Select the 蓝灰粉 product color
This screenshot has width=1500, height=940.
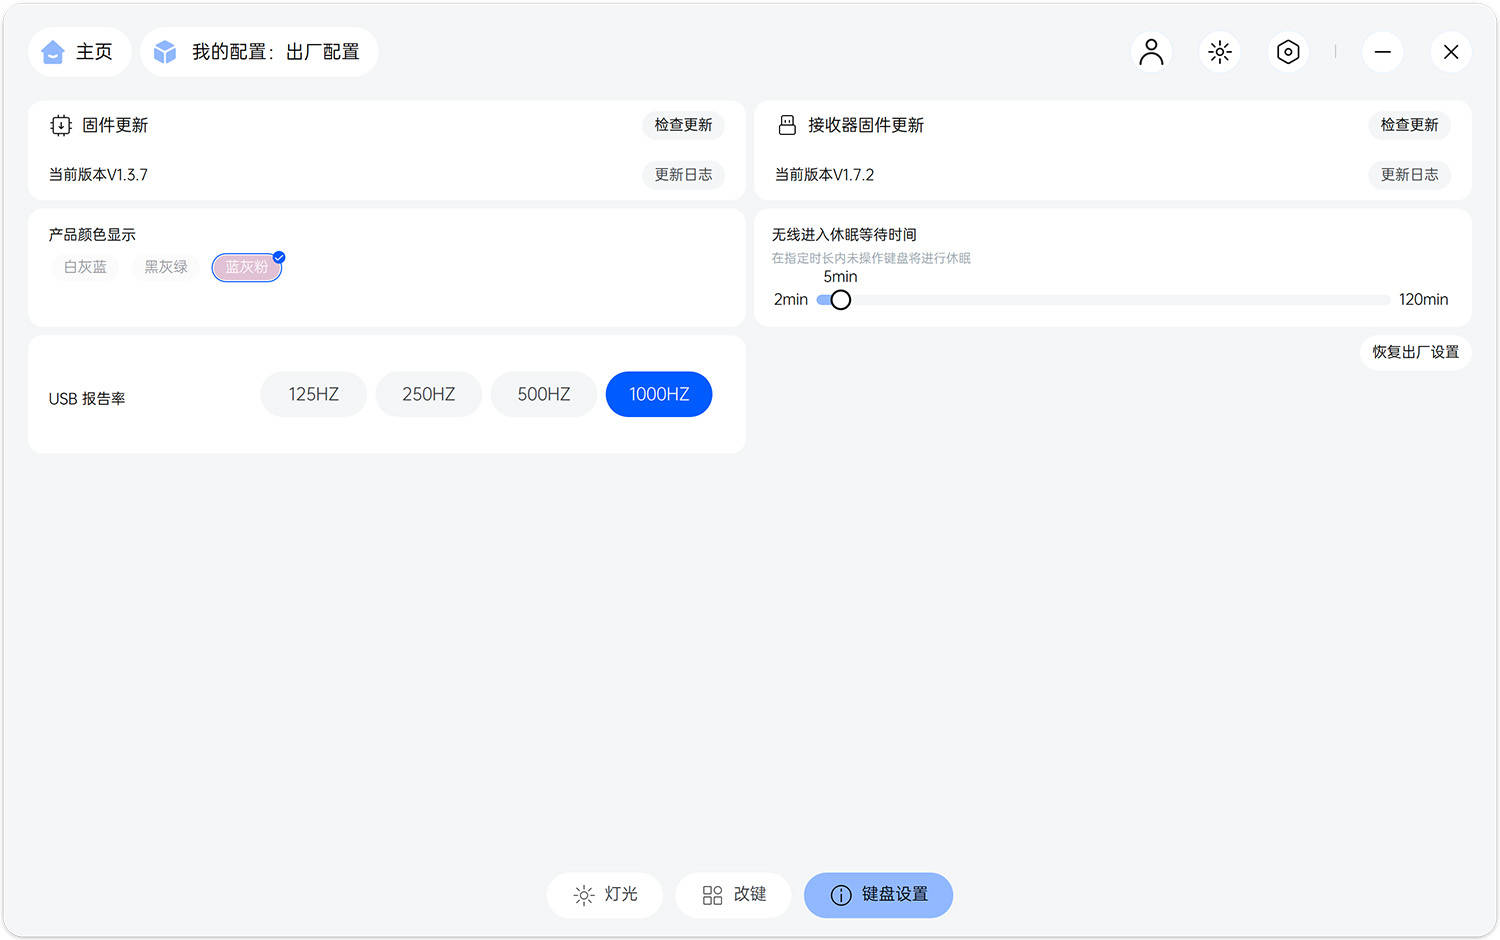[x=247, y=267]
